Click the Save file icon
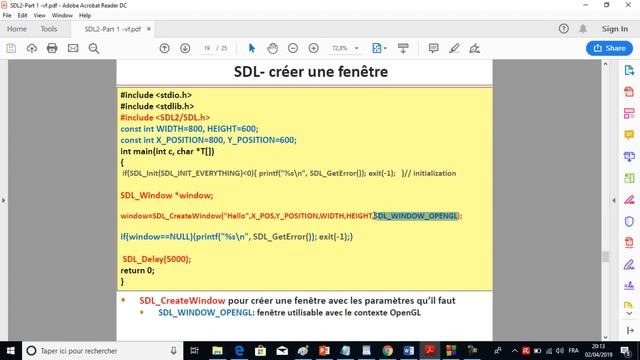 [11, 48]
